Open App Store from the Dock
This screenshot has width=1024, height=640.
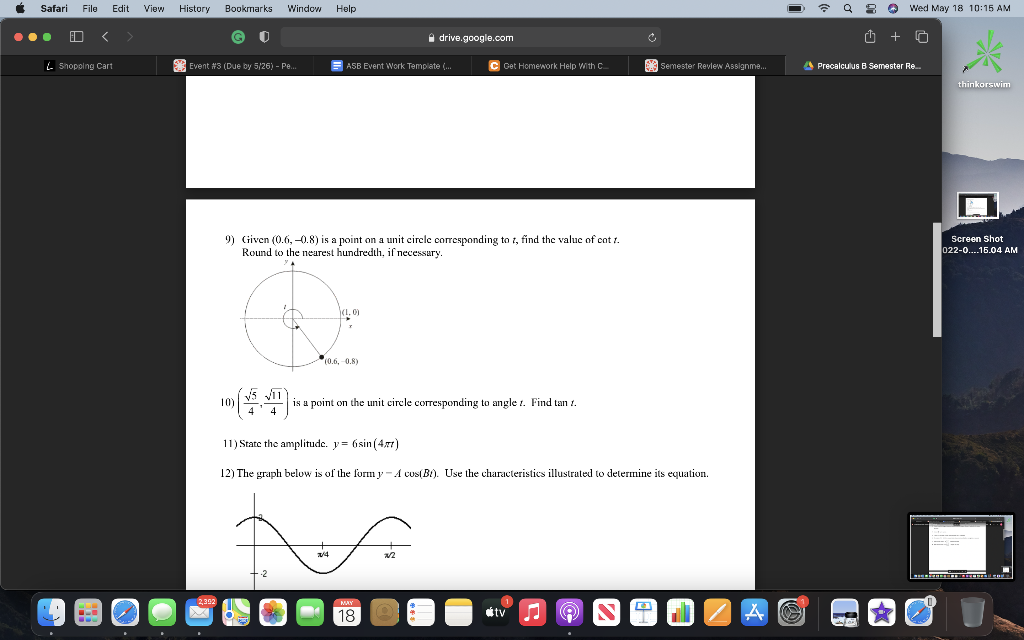(x=754, y=613)
